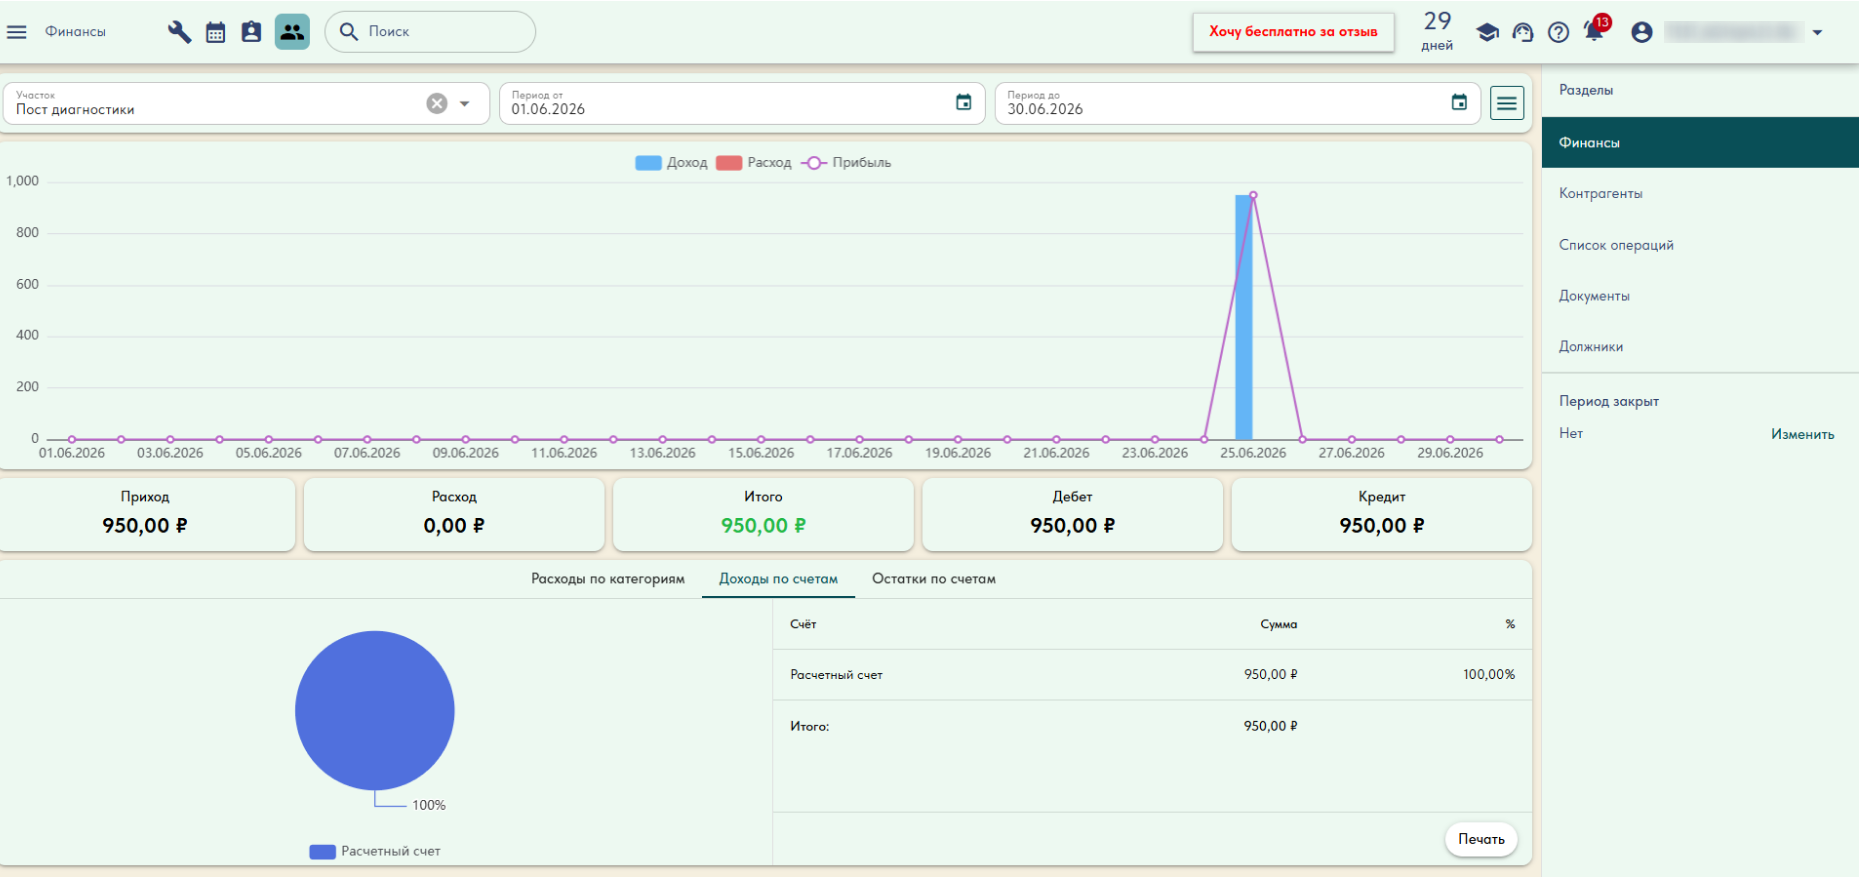Expand the user account dropdown arrow
The image size is (1859, 877).
point(1817,32)
